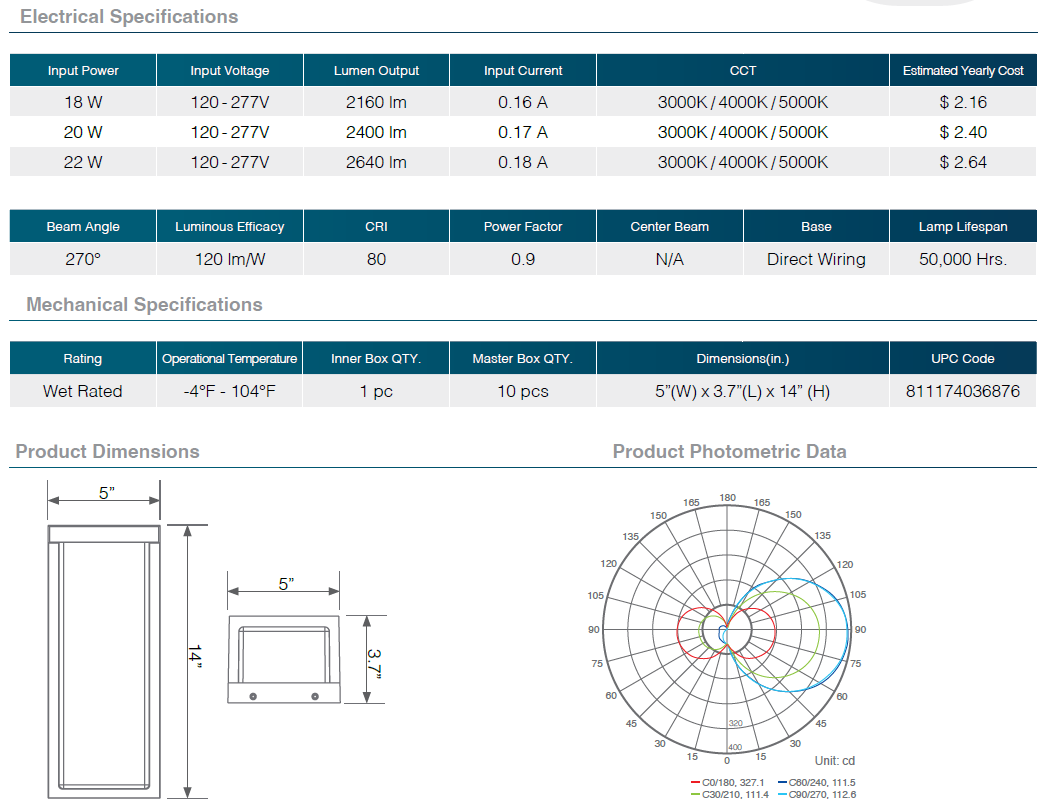
Task: Select the Power Factor header cell
Action: click(x=523, y=227)
